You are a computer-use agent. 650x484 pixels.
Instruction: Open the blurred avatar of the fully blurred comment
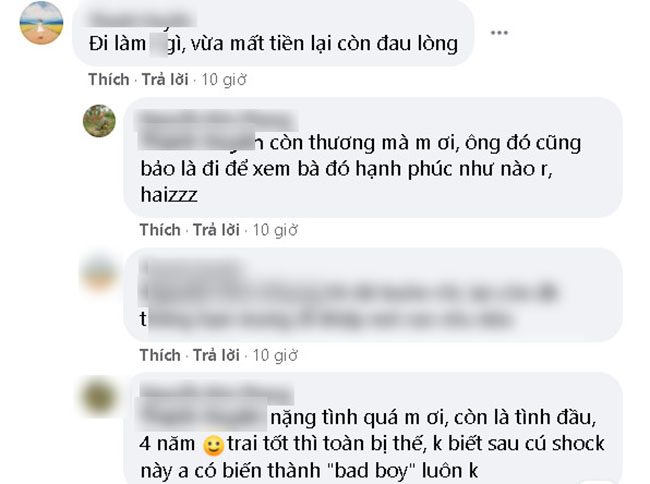coord(99,272)
